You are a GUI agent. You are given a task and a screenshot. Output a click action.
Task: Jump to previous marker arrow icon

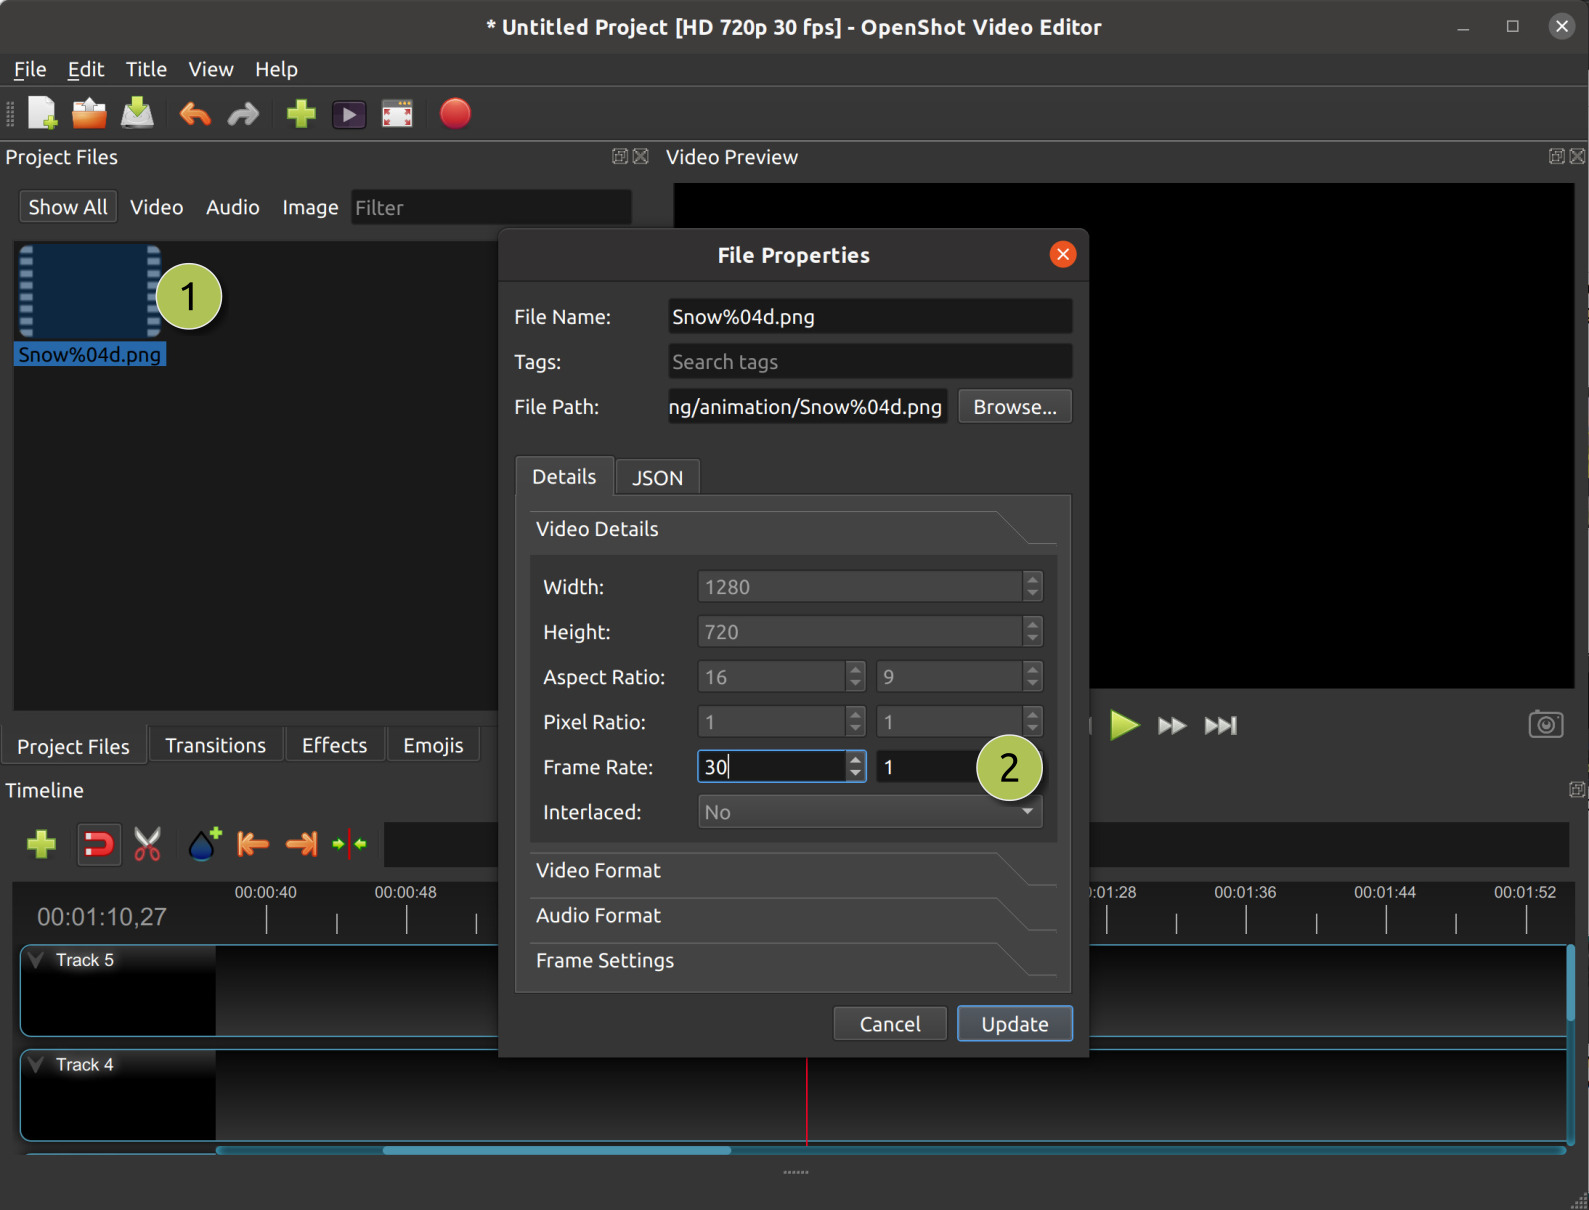click(x=253, y=844)
